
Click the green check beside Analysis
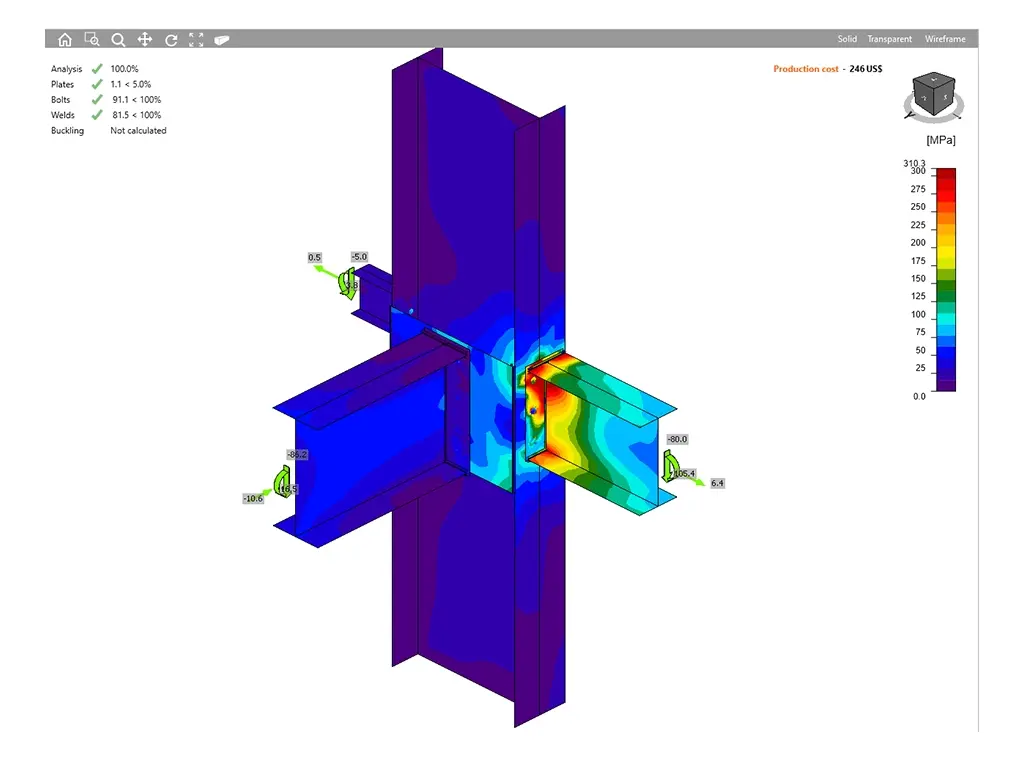(97, 69)
